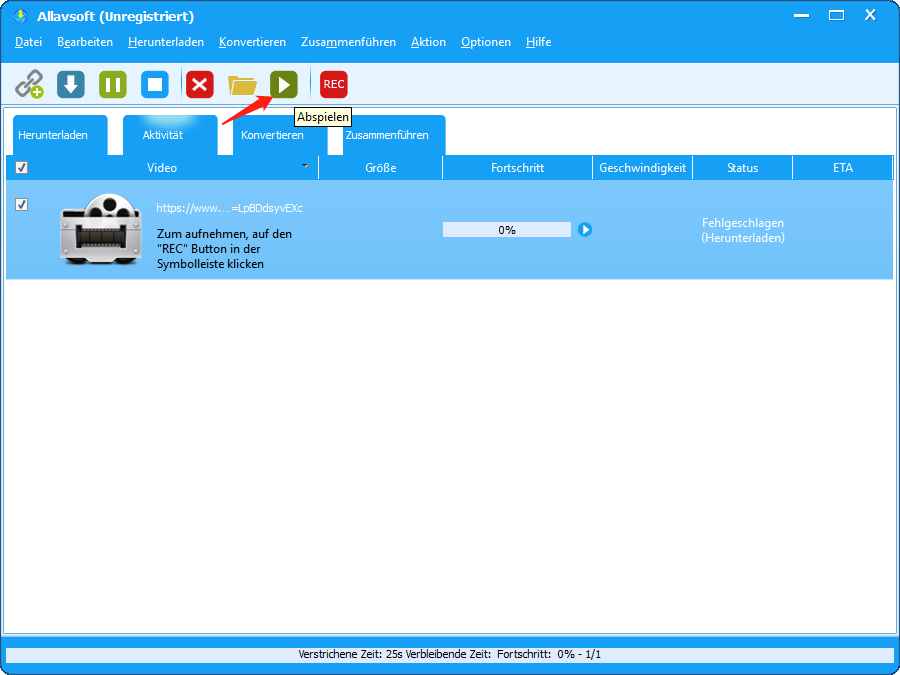
Task: Open the destination folder icon
Action: (x=242, y=85)
